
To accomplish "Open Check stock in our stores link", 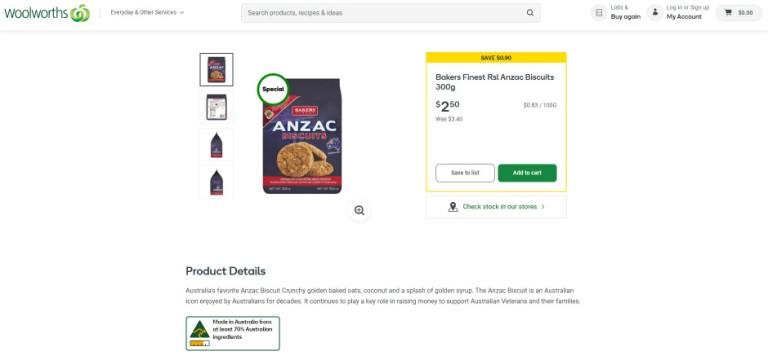I will [500, 207].
